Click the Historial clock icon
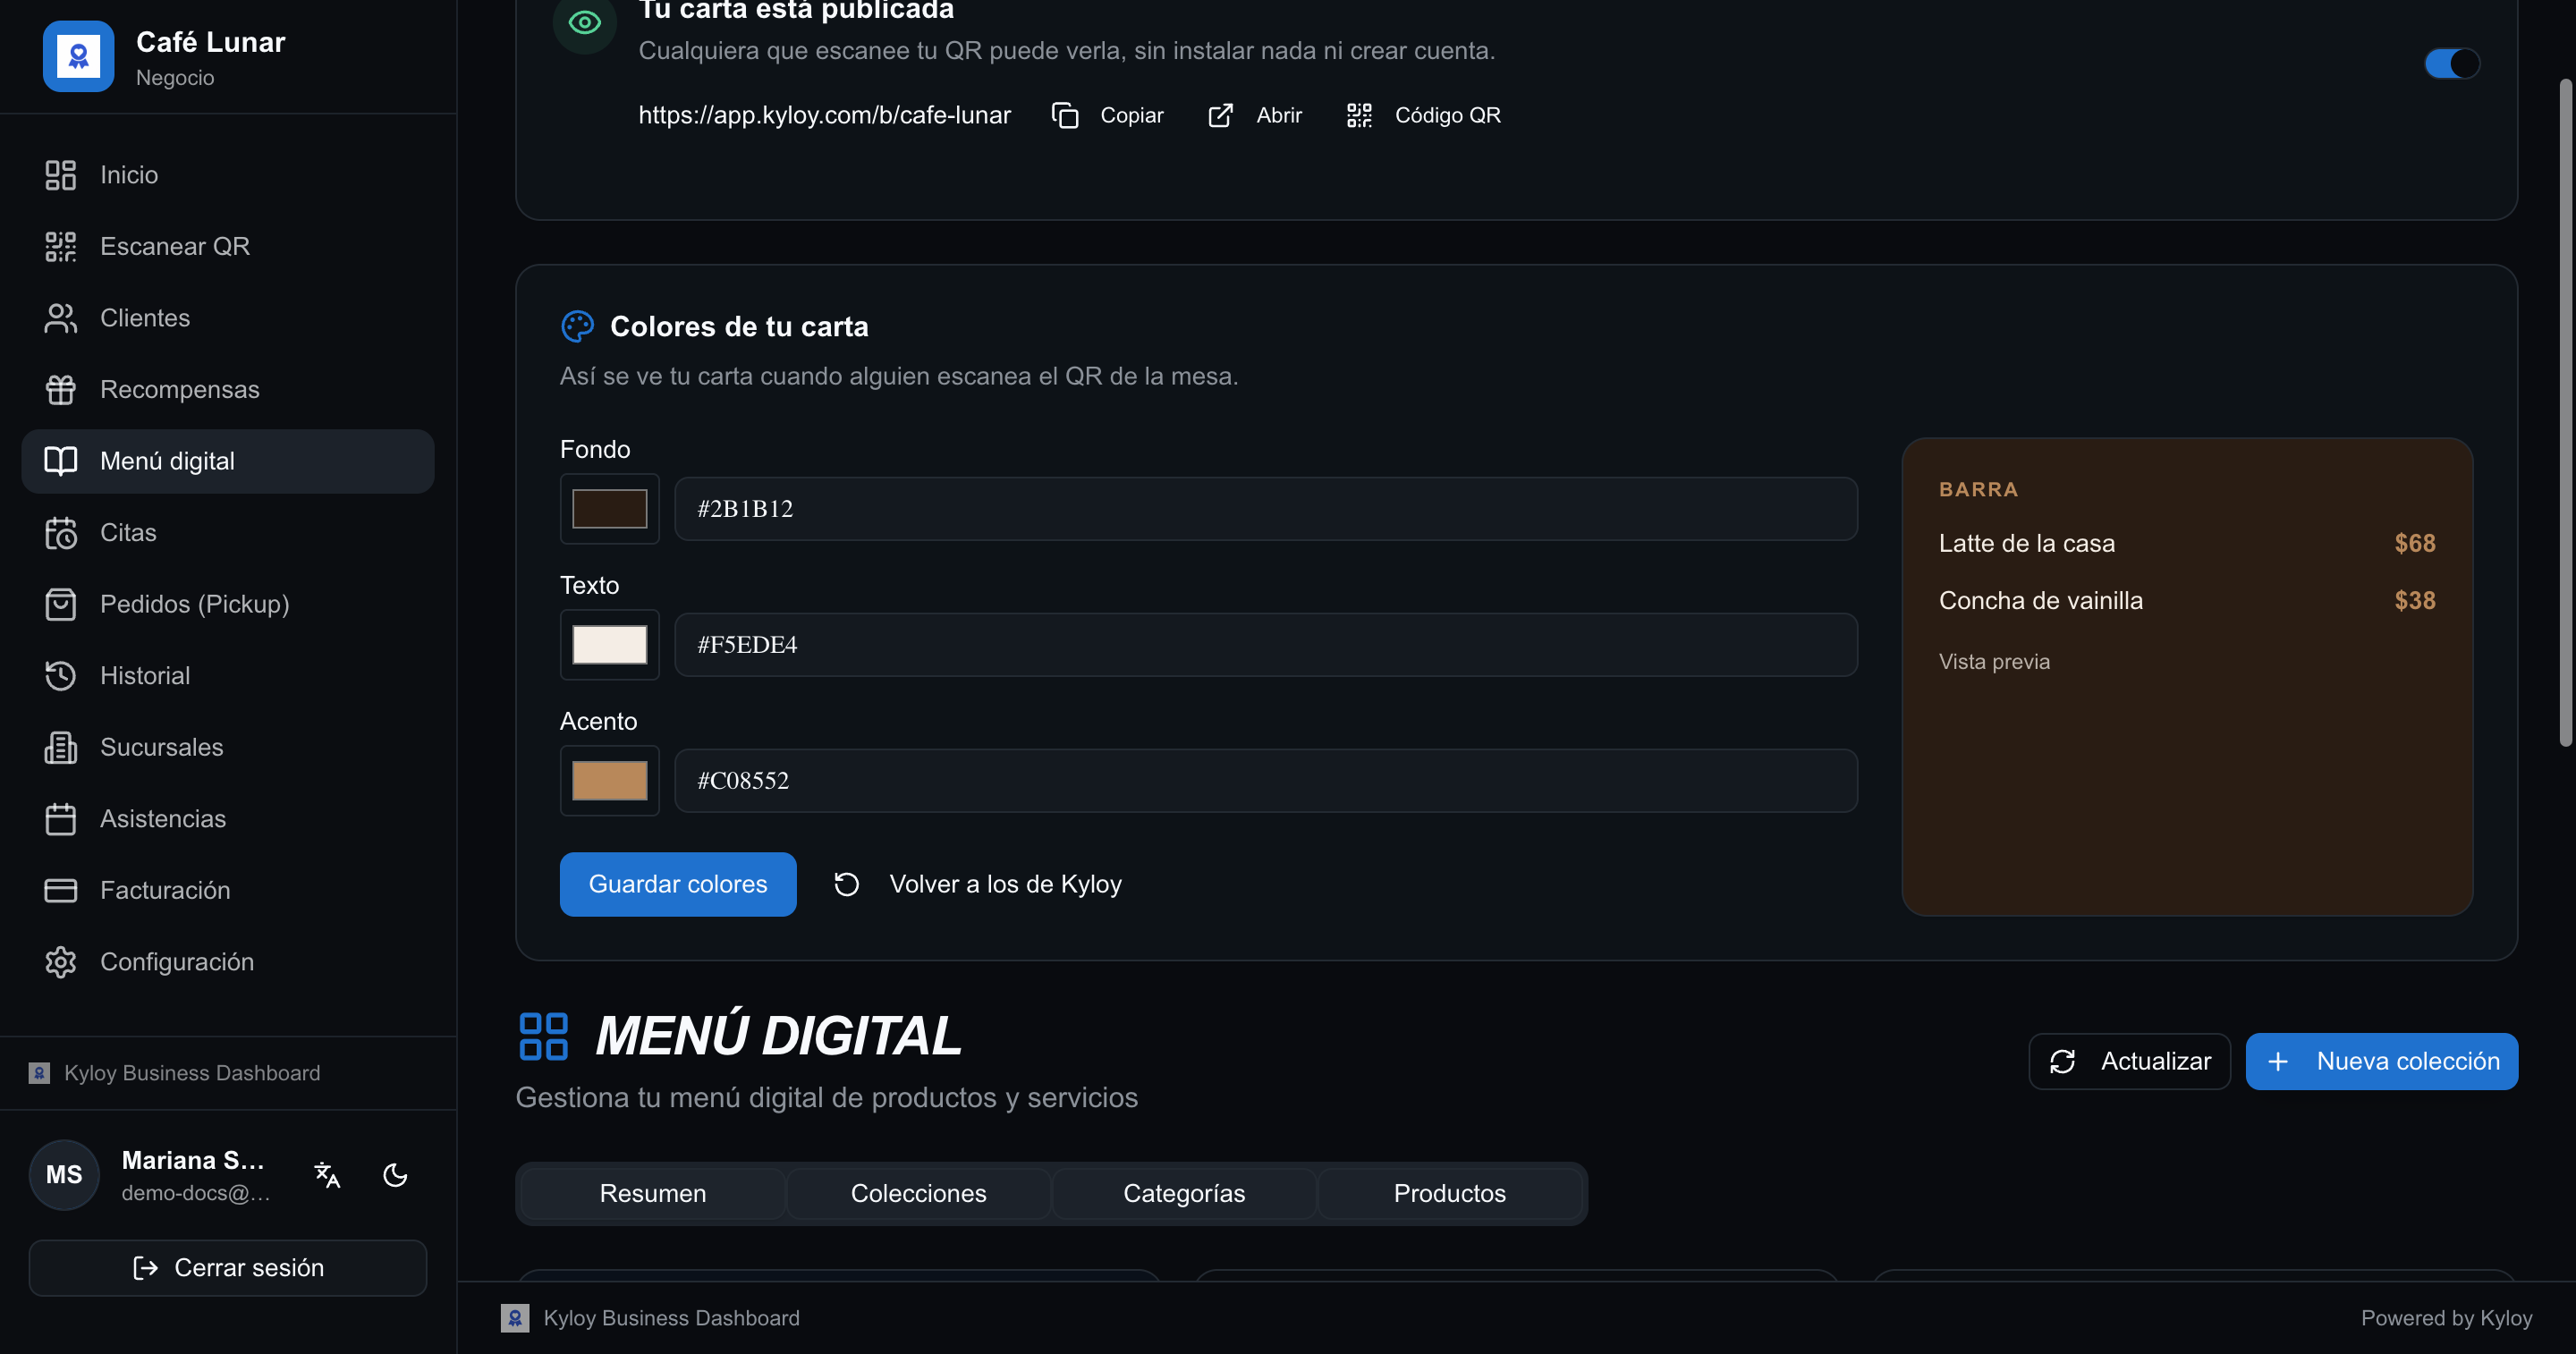The height and width of the screenshot is (1354, 2576). tap(60, 676)
